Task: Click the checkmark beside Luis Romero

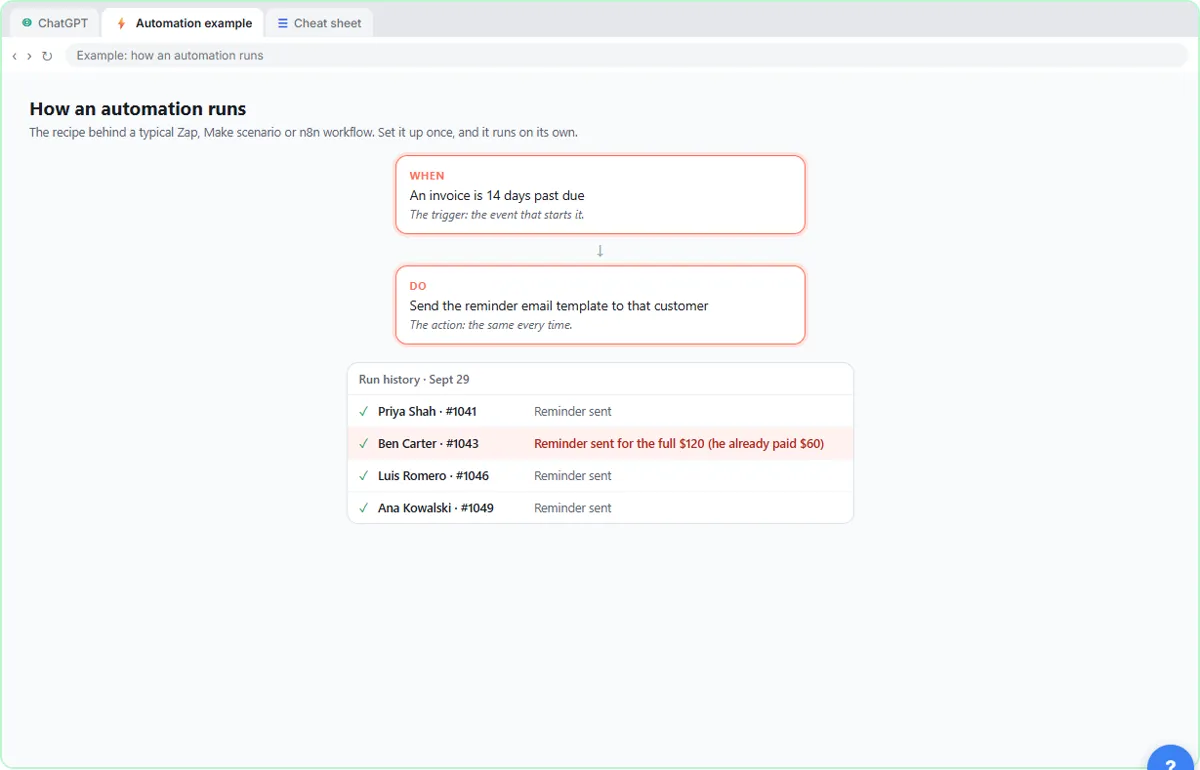Action: tap(364, 475)
